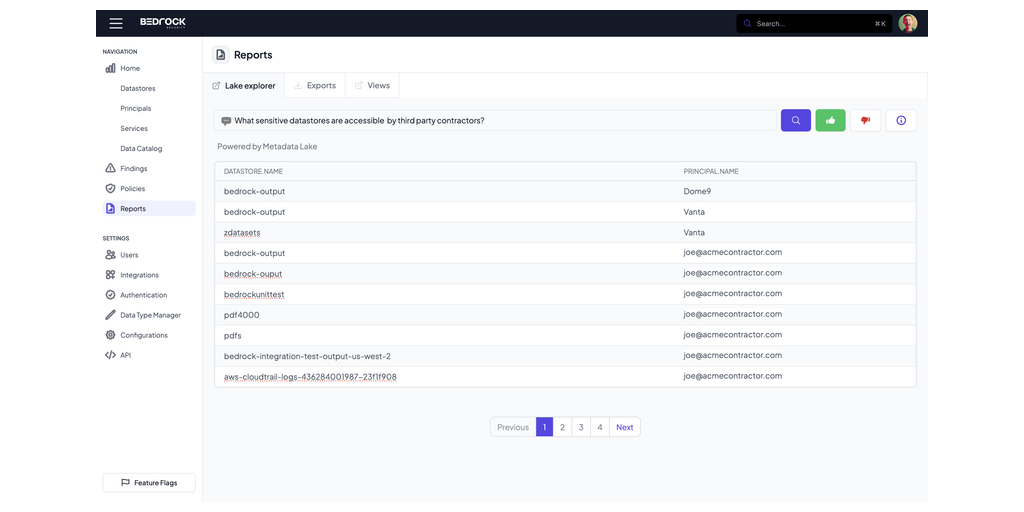Open the Integrations settings label

click(139, 275)
